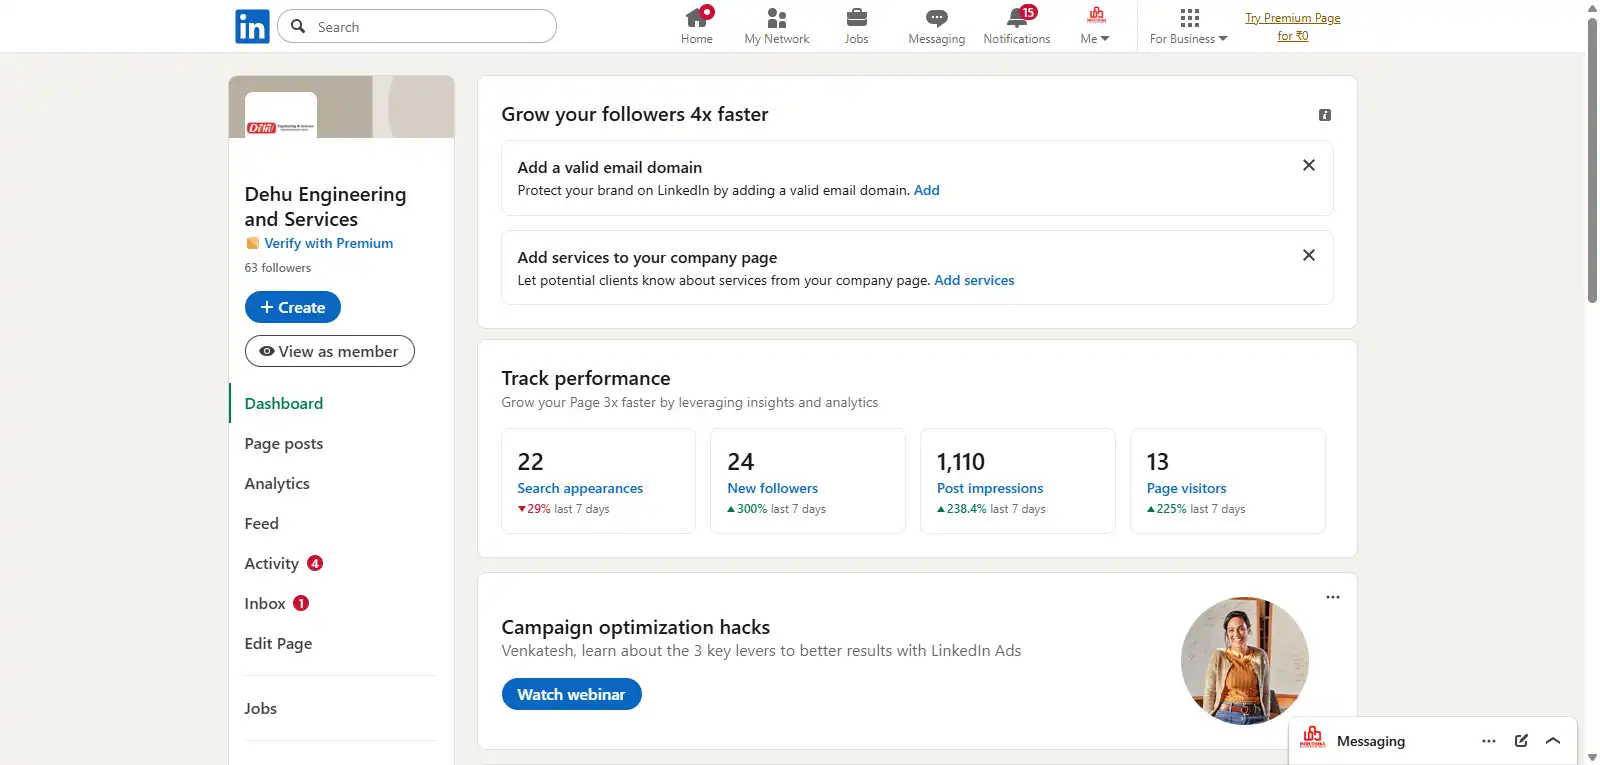Screen dimensions: 1600x765
Task: Click the Try Premium Page link
Action: (1293, 27)
